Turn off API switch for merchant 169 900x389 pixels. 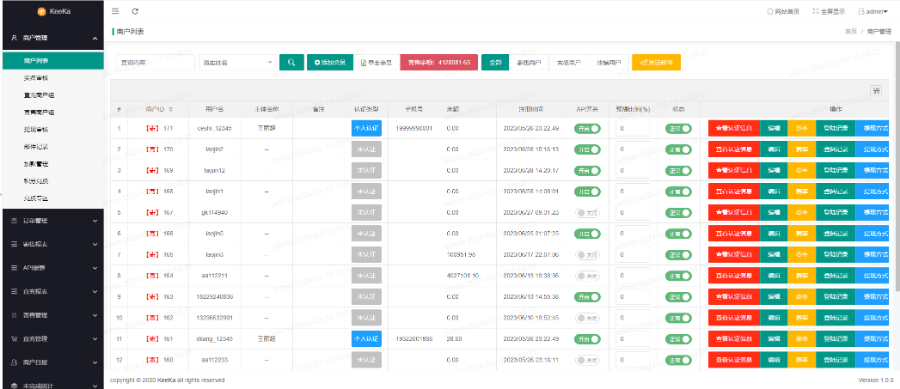(x=587, y=170)
